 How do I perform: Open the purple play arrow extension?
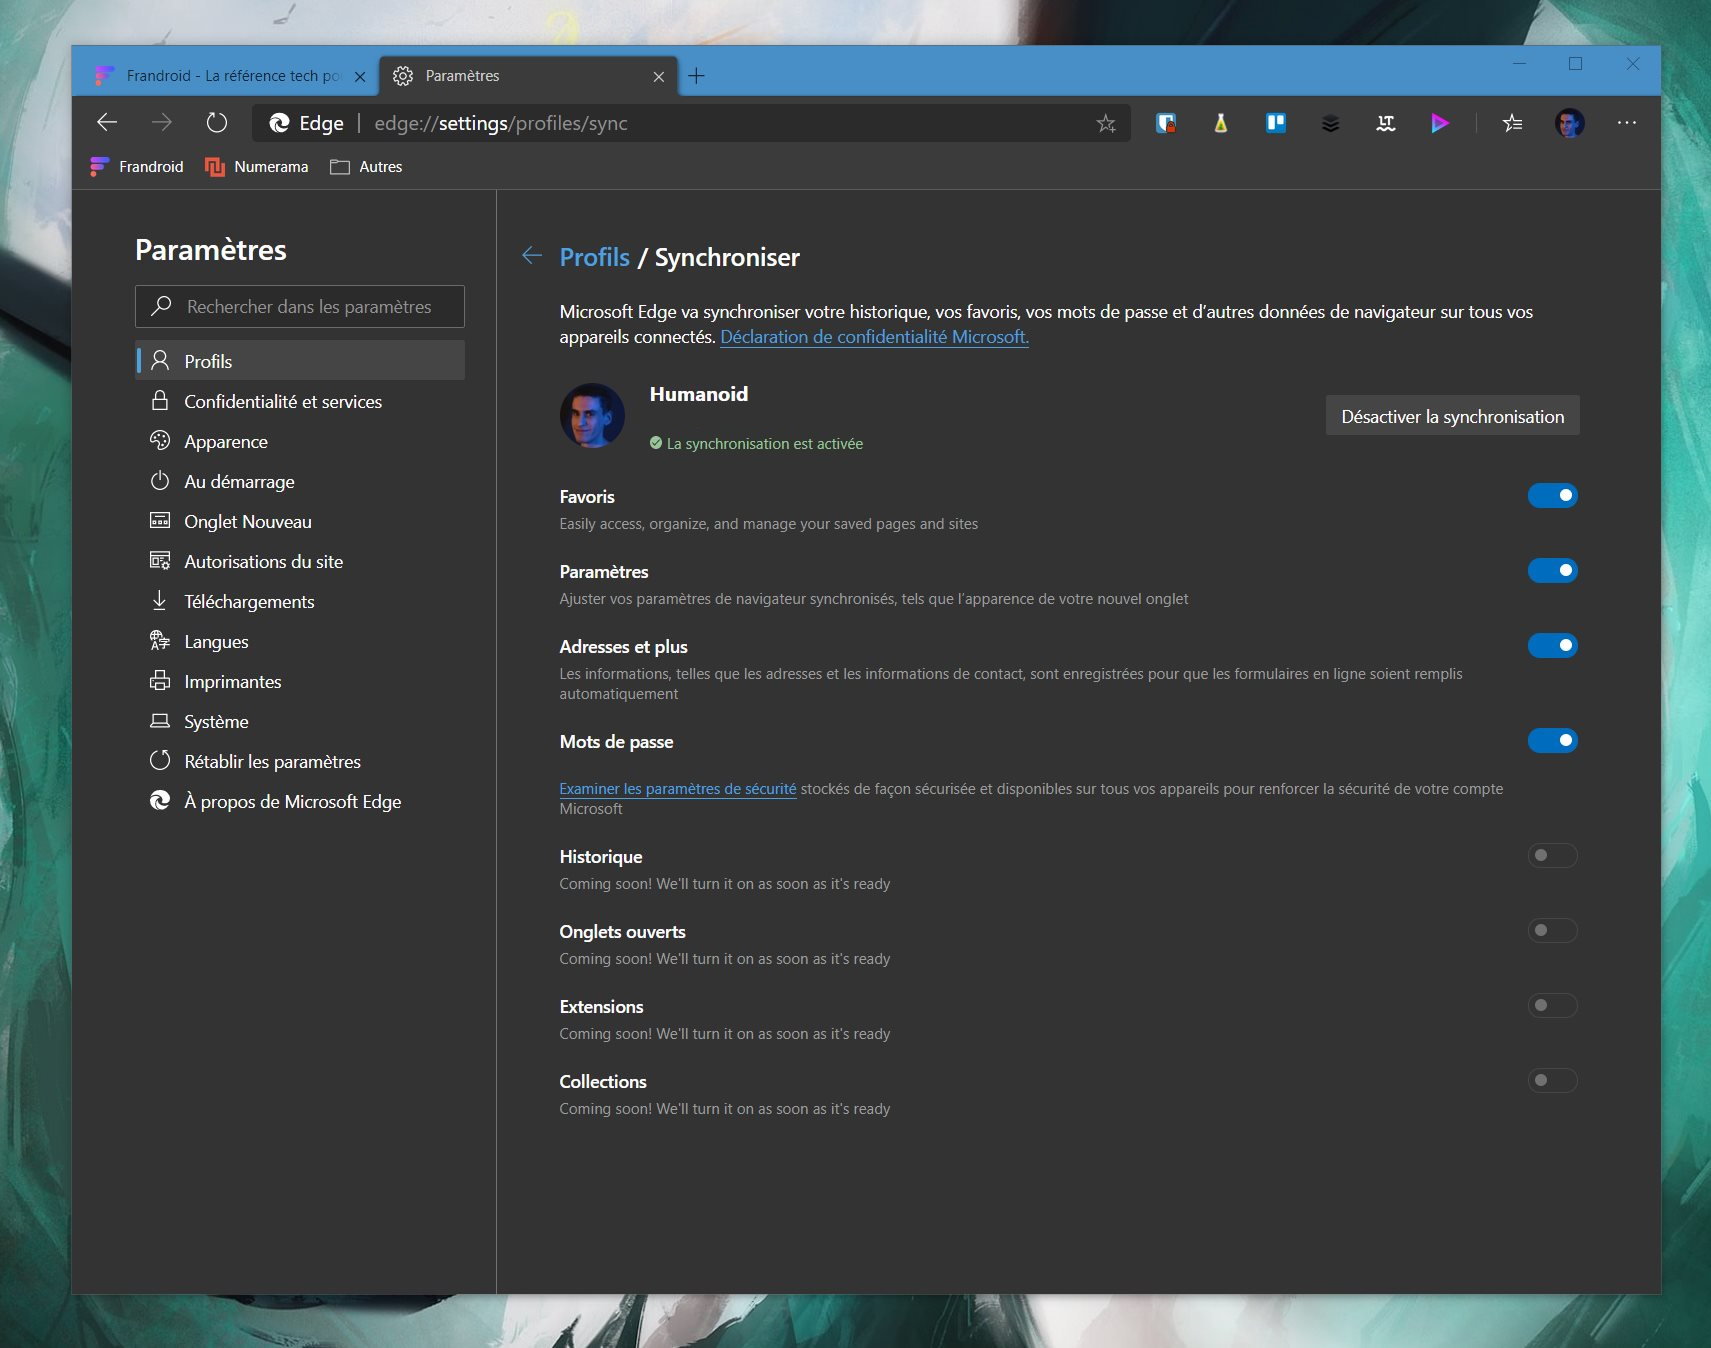[1440, 123]
